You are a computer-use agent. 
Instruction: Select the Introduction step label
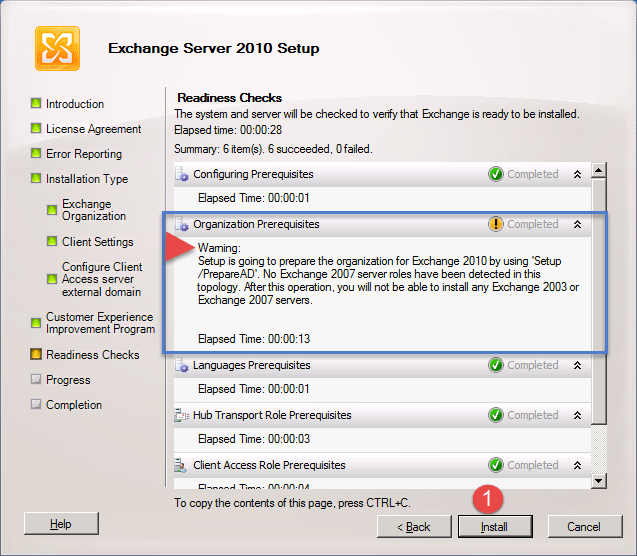[x=75, y=104]
